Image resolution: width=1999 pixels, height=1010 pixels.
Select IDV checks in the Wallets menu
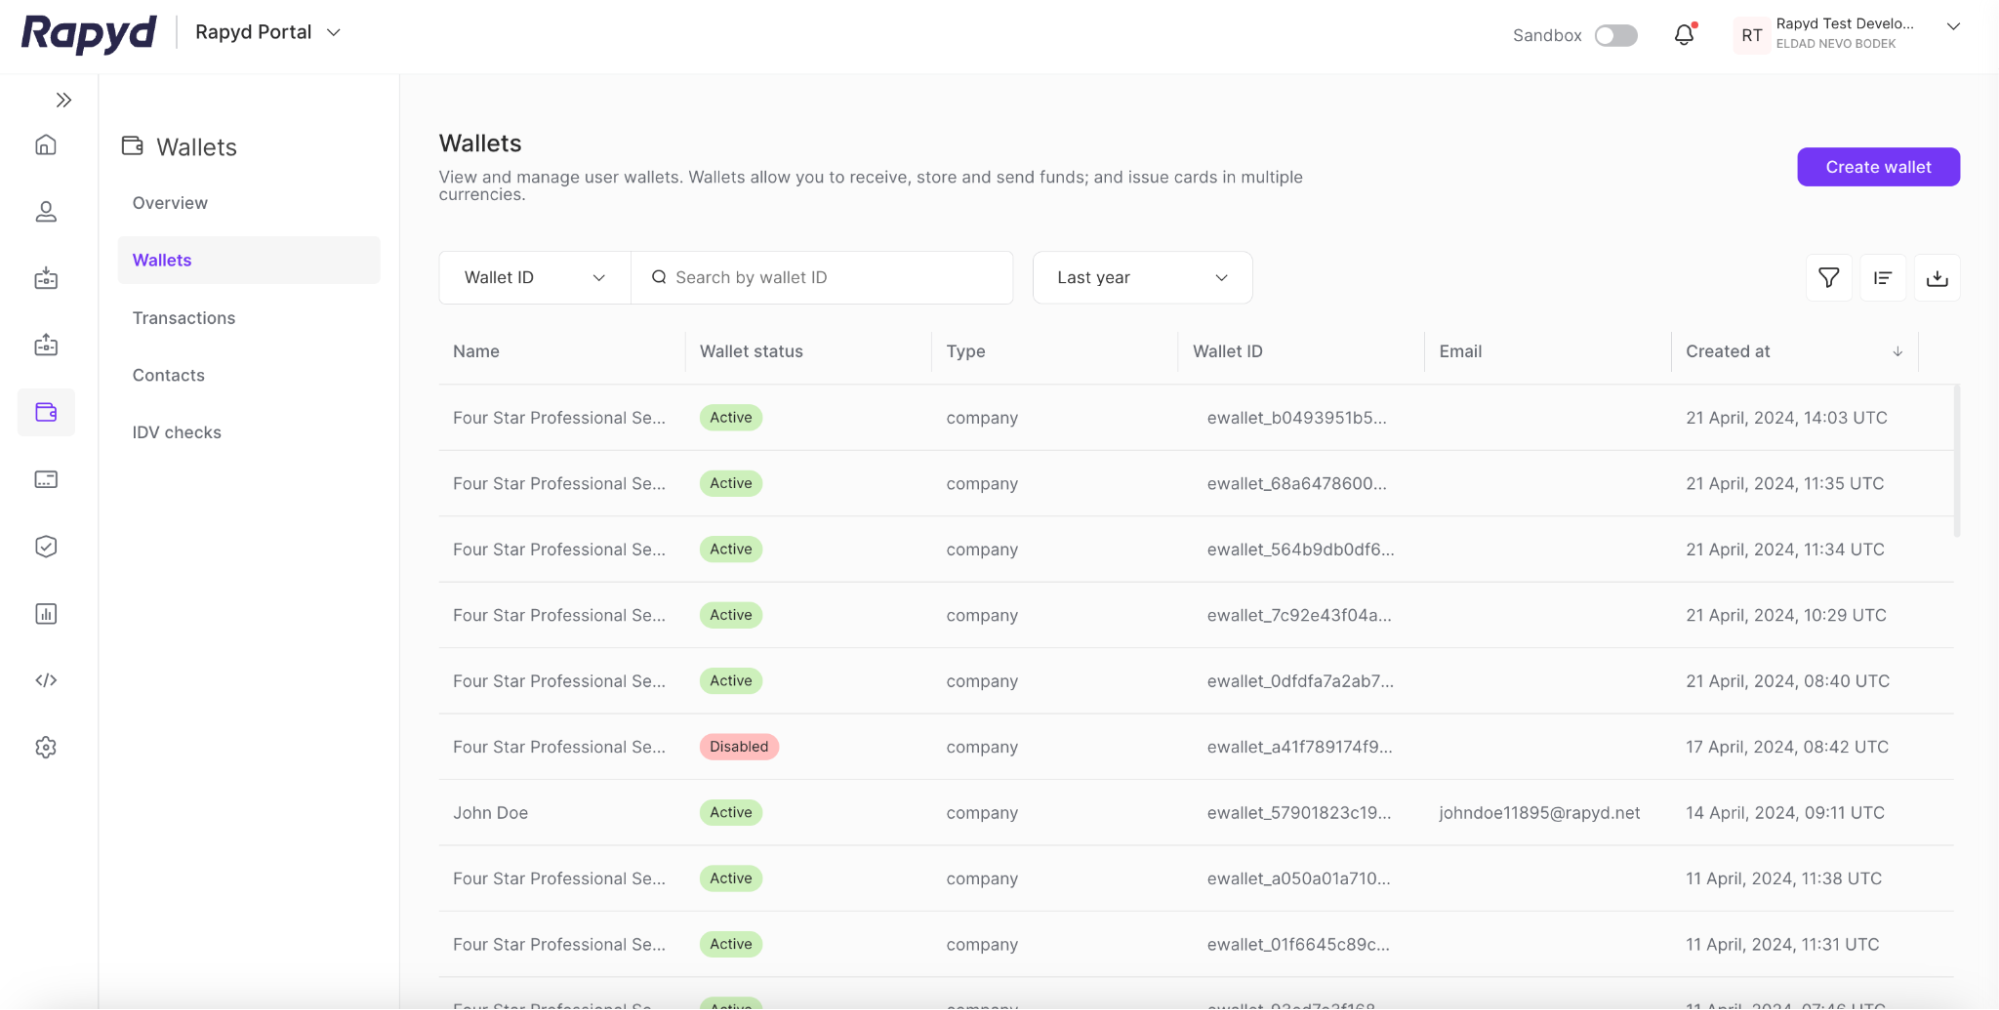click(177, 432)
